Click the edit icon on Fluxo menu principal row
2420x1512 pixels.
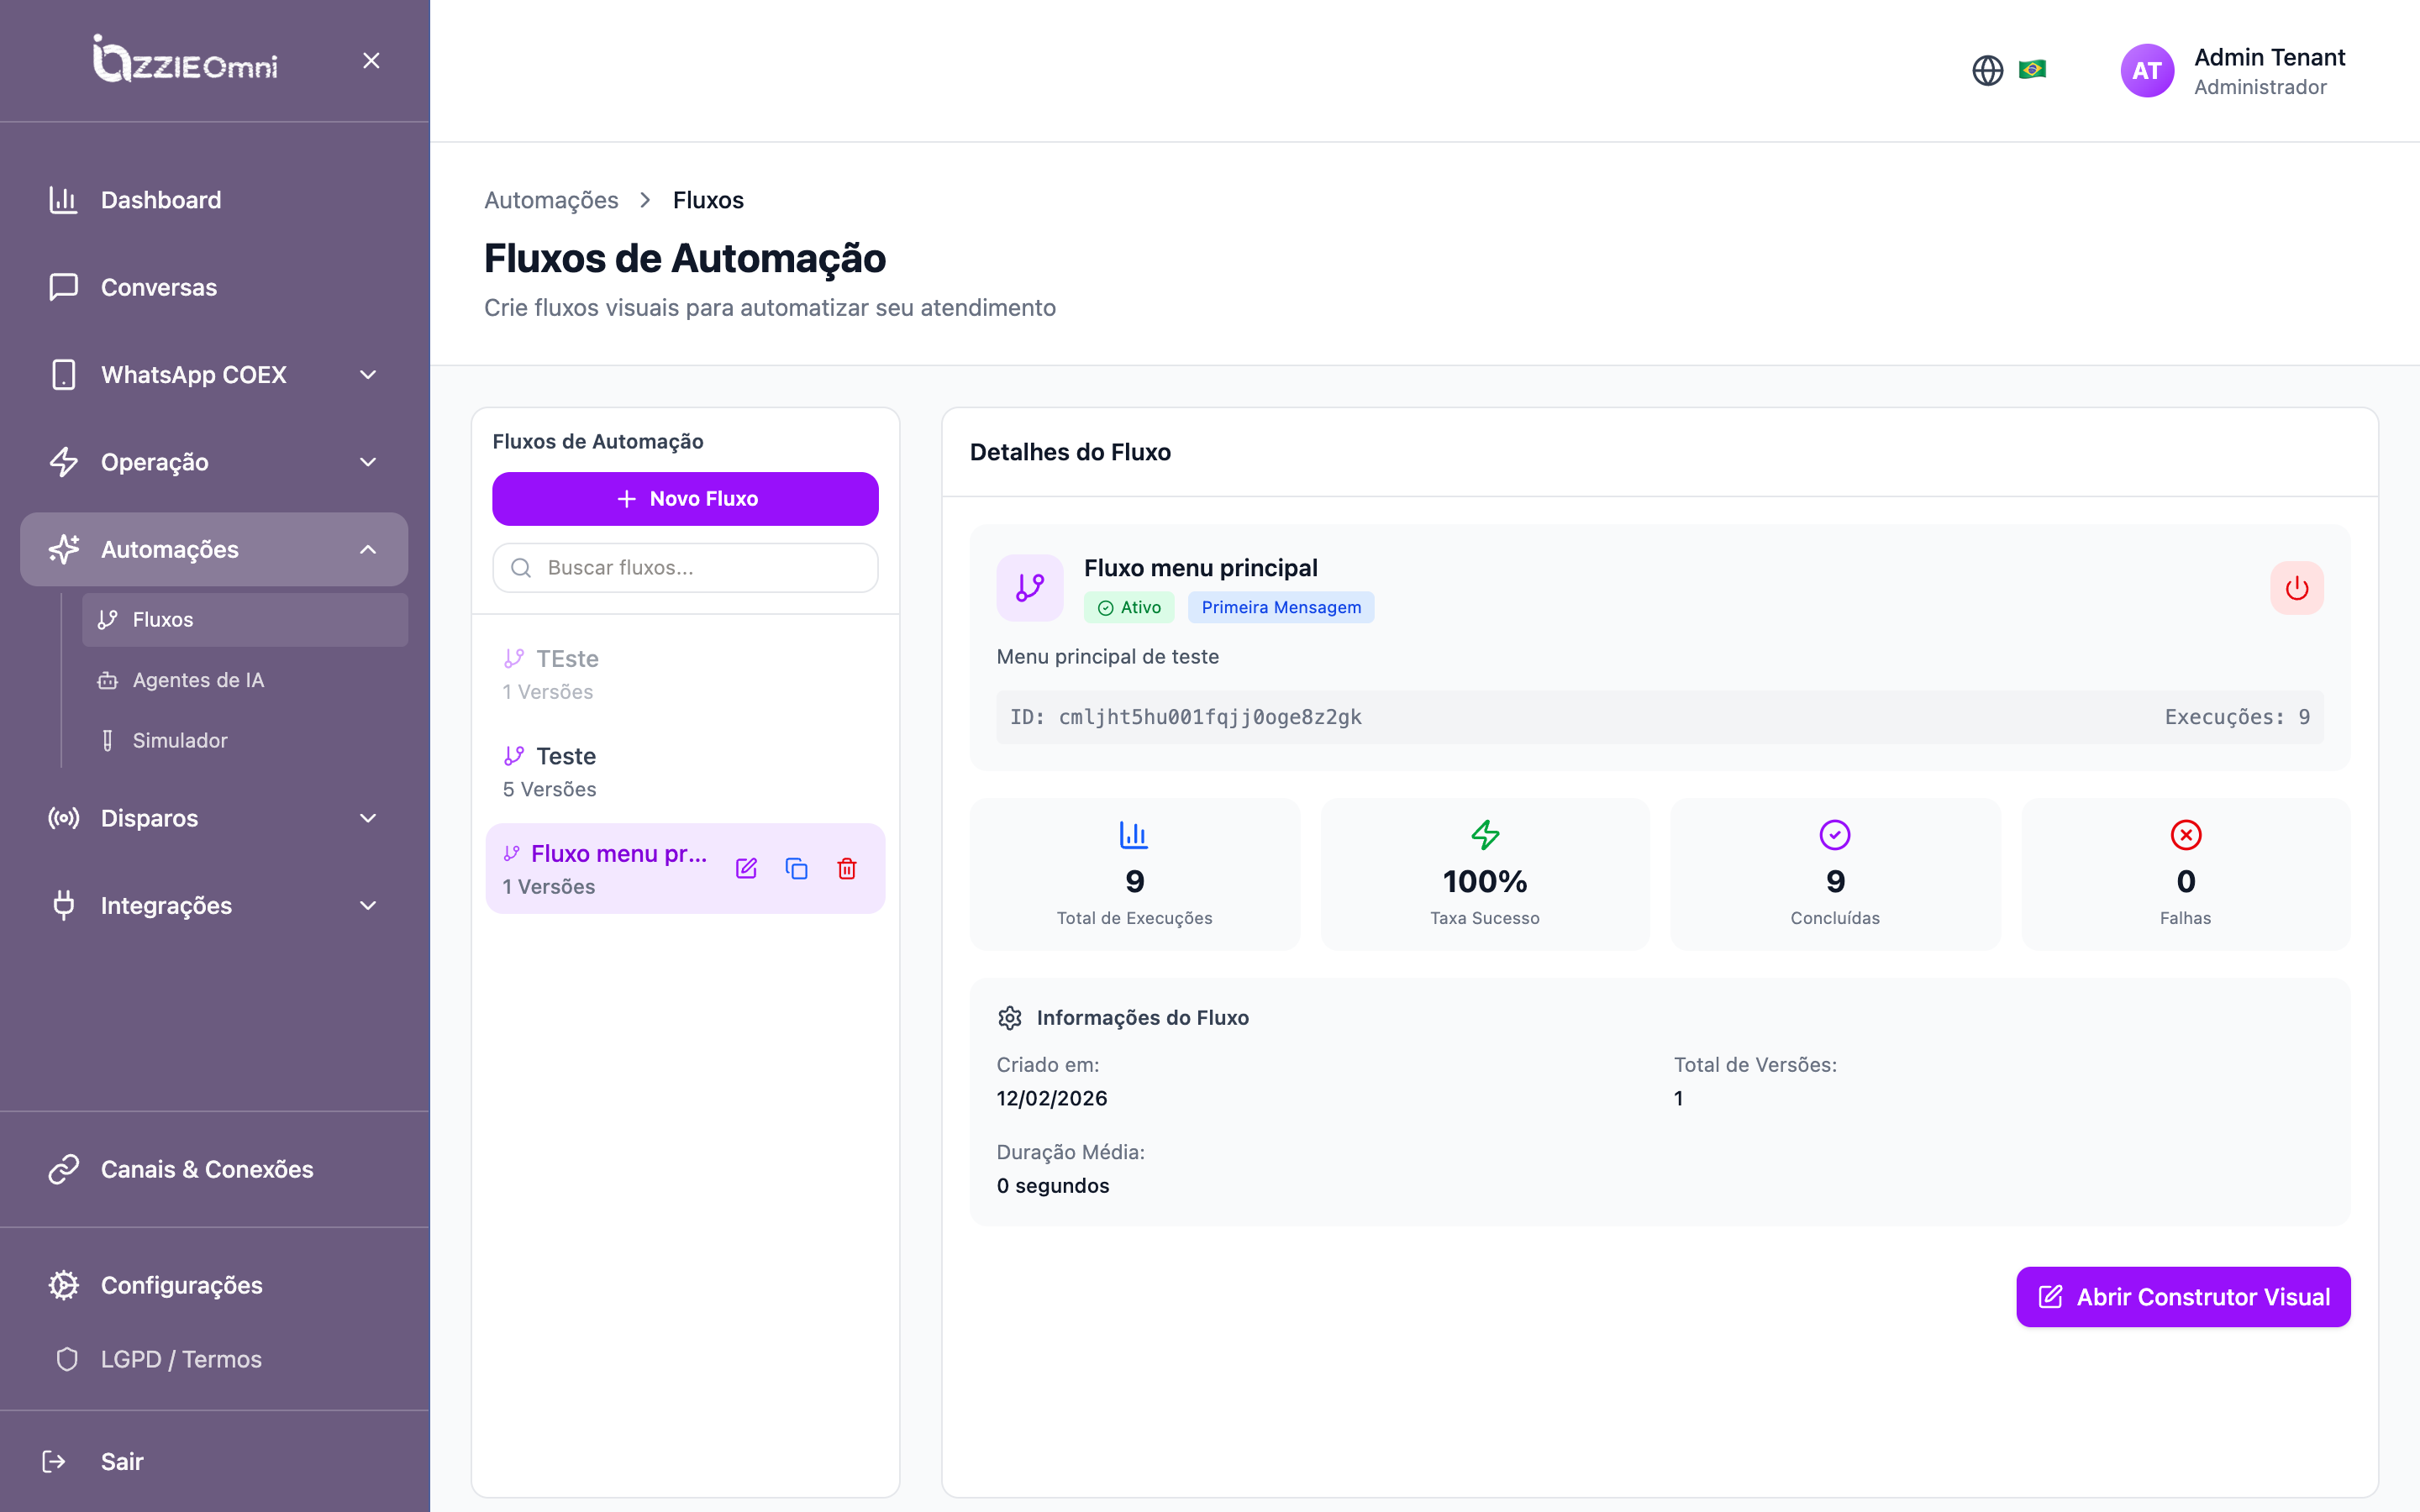point(746,868)
